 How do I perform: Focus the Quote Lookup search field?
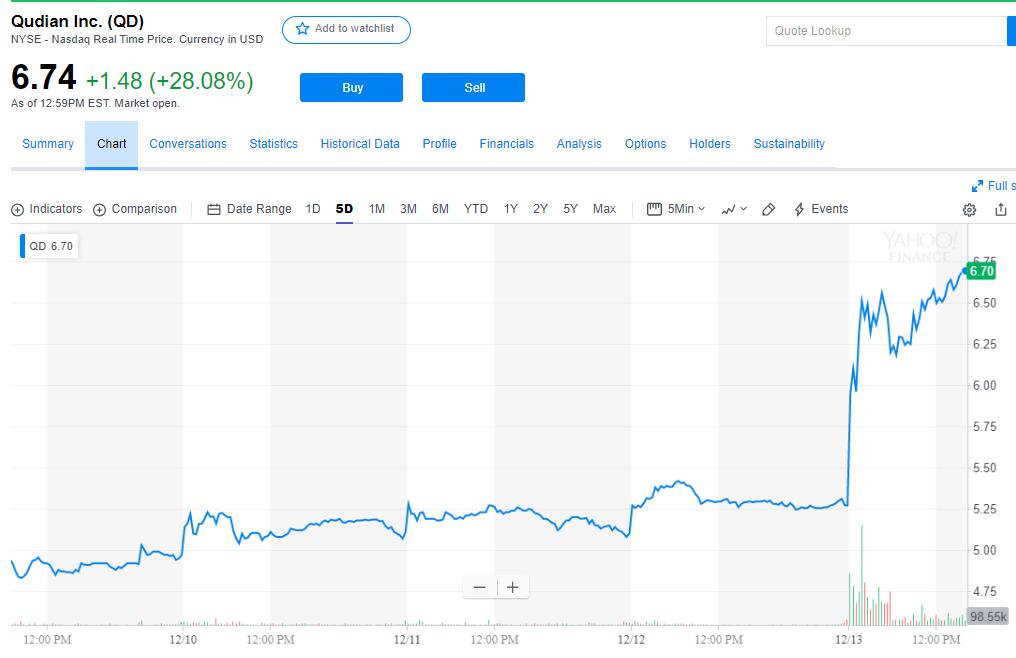(x=886, y=30)
